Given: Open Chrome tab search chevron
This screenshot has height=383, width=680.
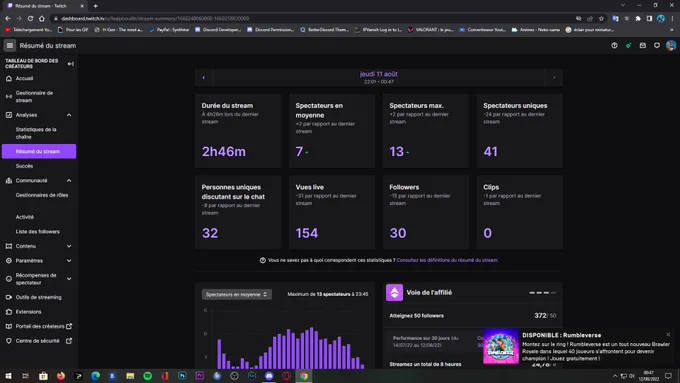Looking at the screenshot, I should 623,6.
